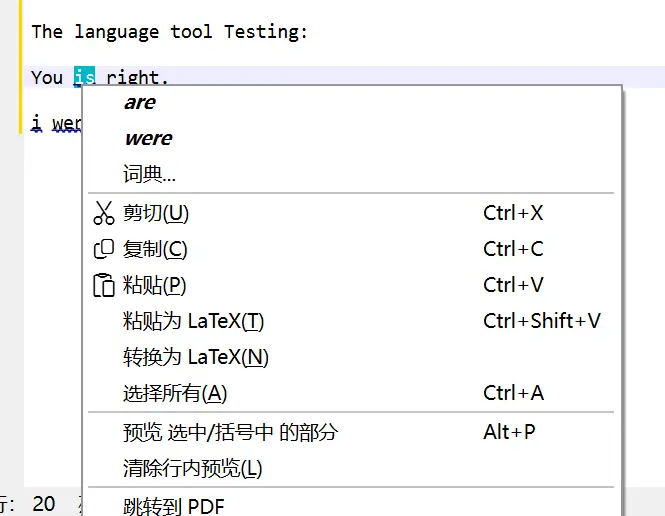Choose 清除行内预览(L) menu item
The width and height of the screenshot is (665, 516).
click(x=192, y=468)
